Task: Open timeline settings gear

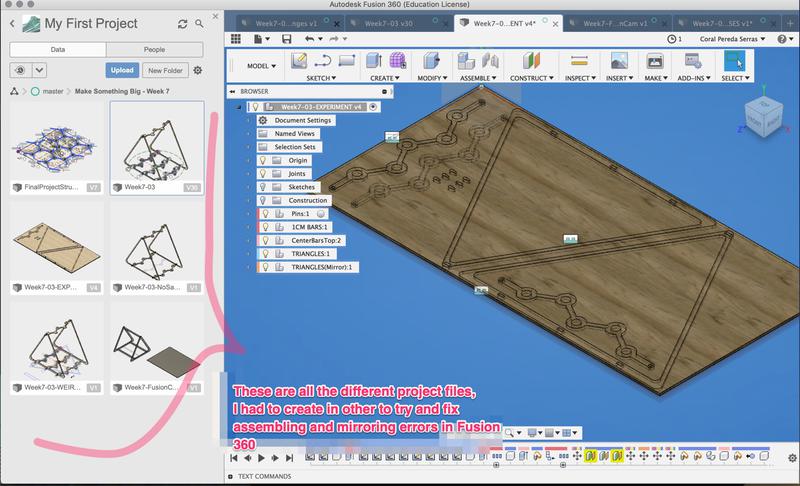Action: (x=792, y=458)
